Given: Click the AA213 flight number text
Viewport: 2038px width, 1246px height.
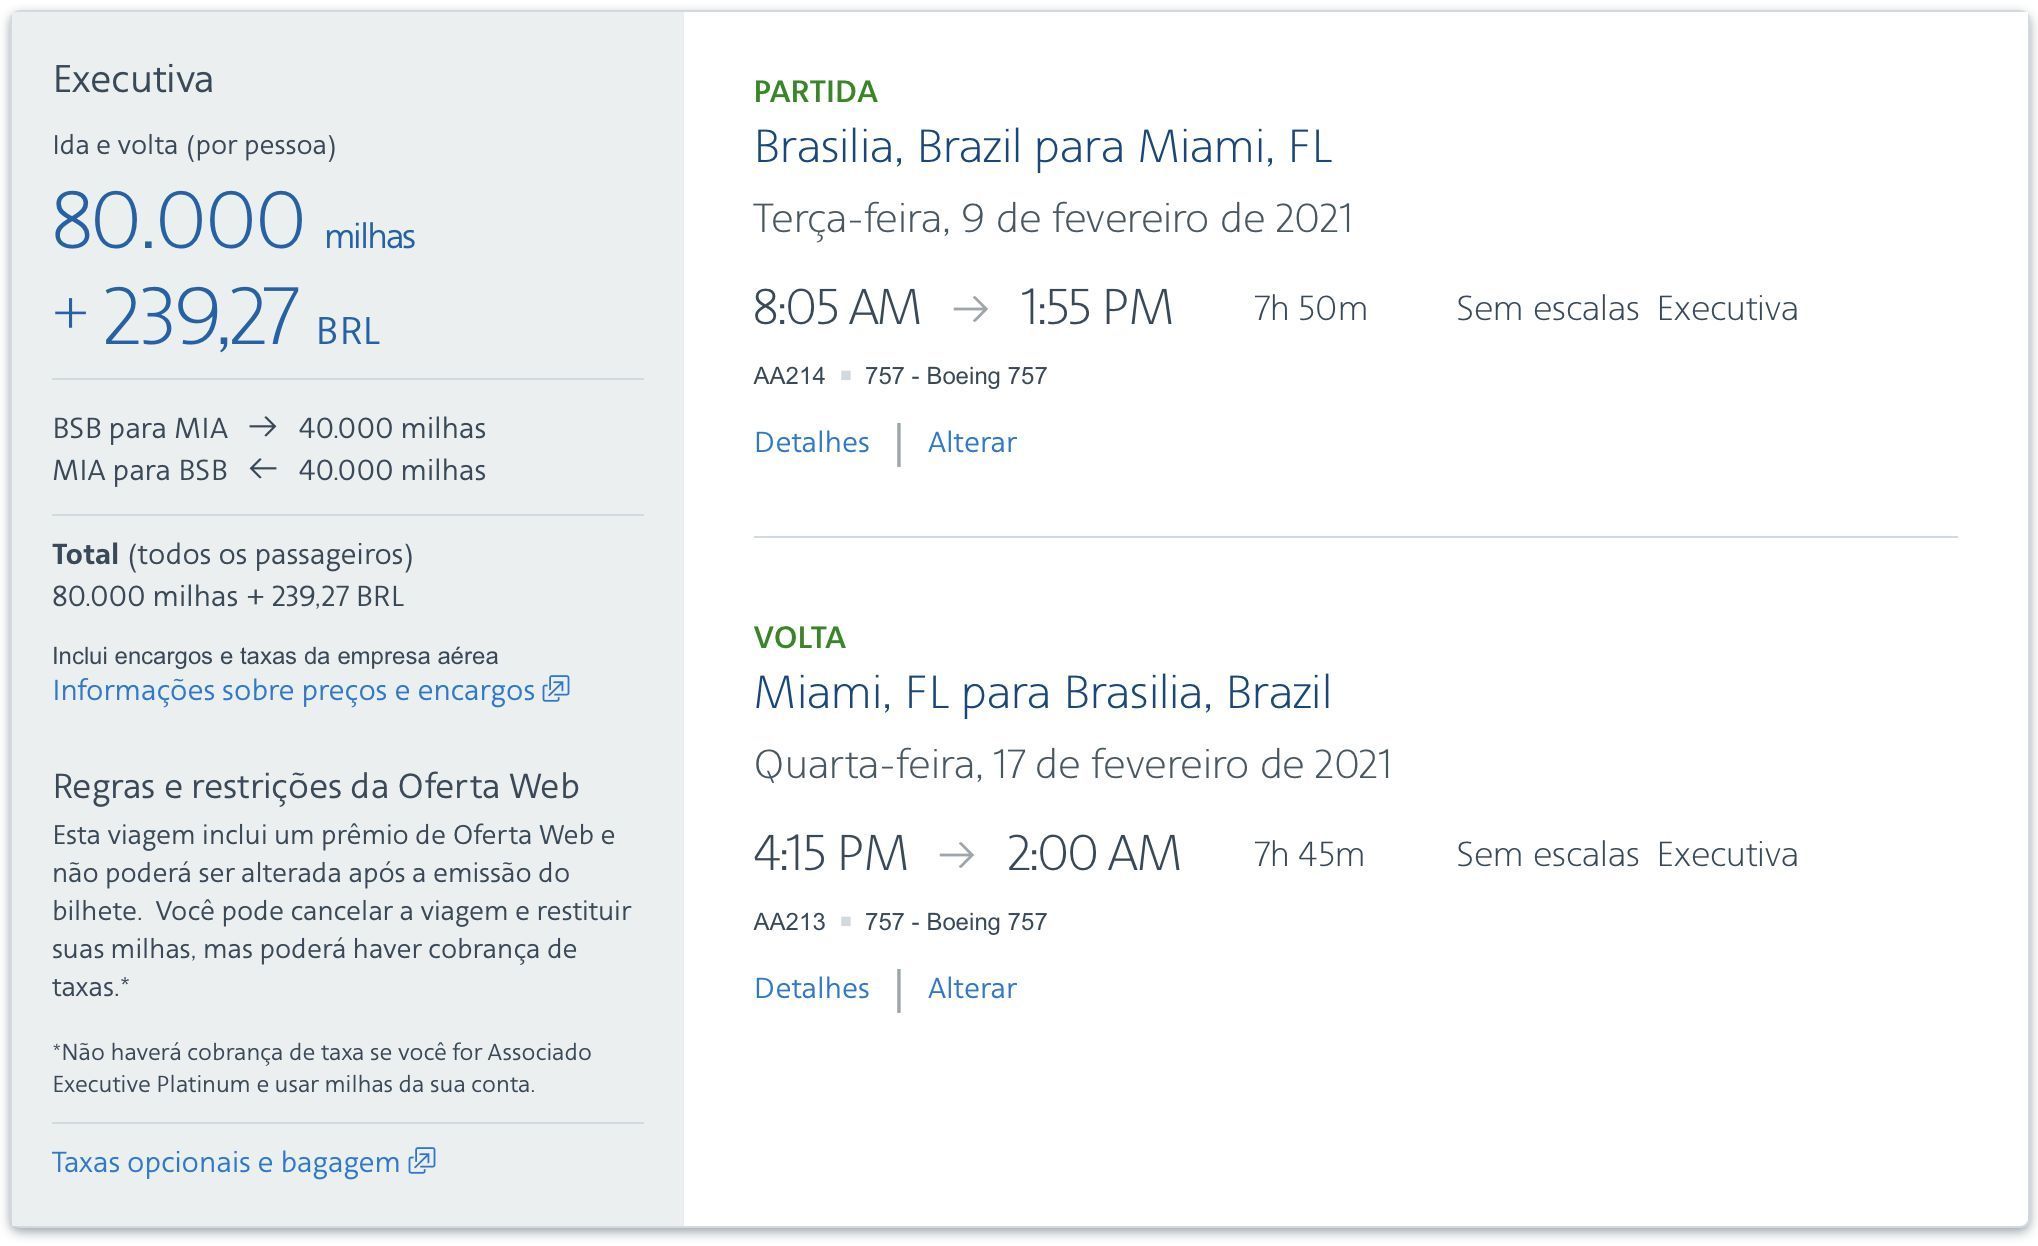Looking at the screenshot, I should [789, 922].
